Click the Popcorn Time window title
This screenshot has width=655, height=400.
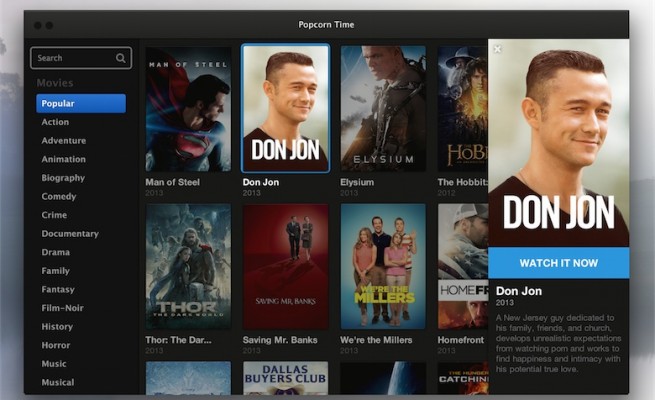(326, 25)
